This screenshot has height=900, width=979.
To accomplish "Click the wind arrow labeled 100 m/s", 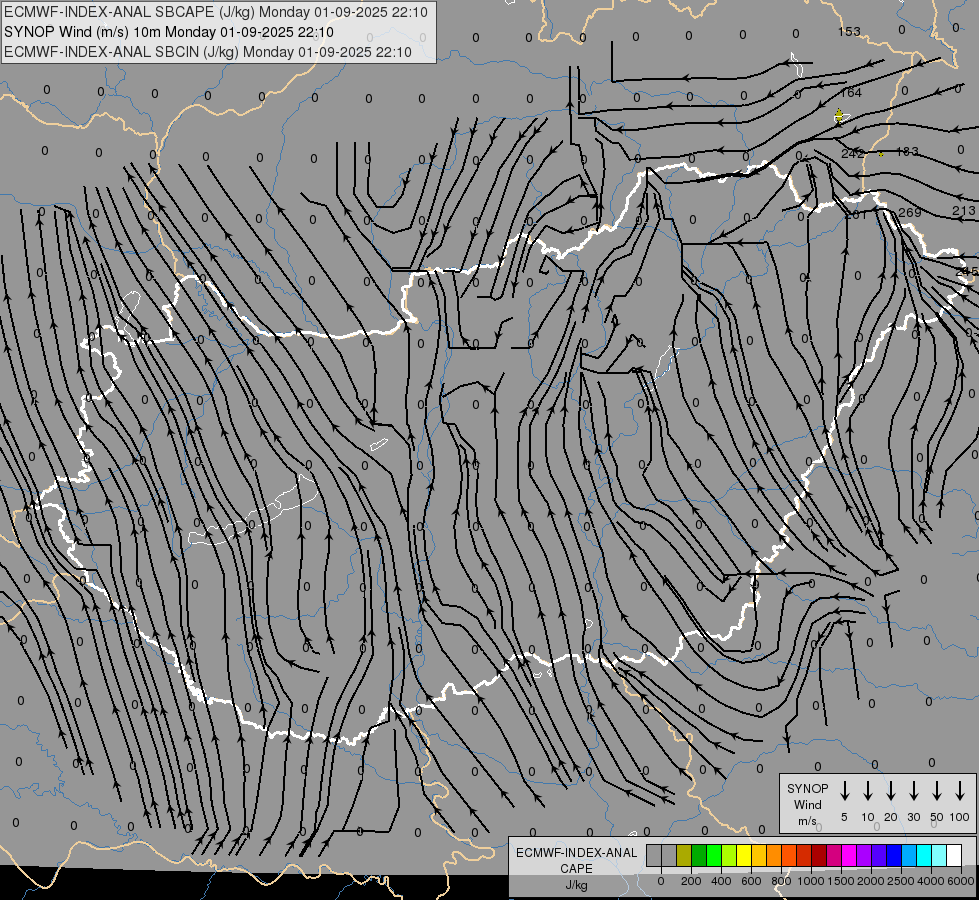I will tap(960, 791).
